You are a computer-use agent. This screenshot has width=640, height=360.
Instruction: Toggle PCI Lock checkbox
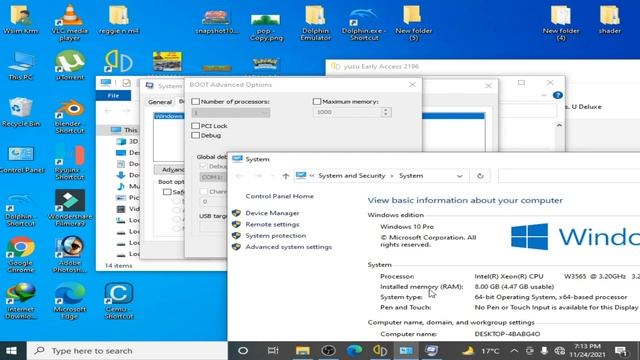[x=196, y=126]
